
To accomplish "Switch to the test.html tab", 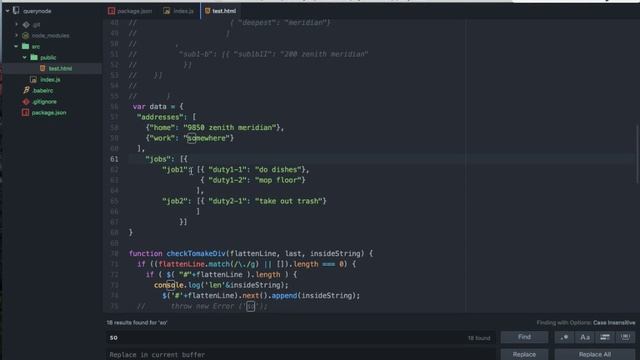I will 220,11.
